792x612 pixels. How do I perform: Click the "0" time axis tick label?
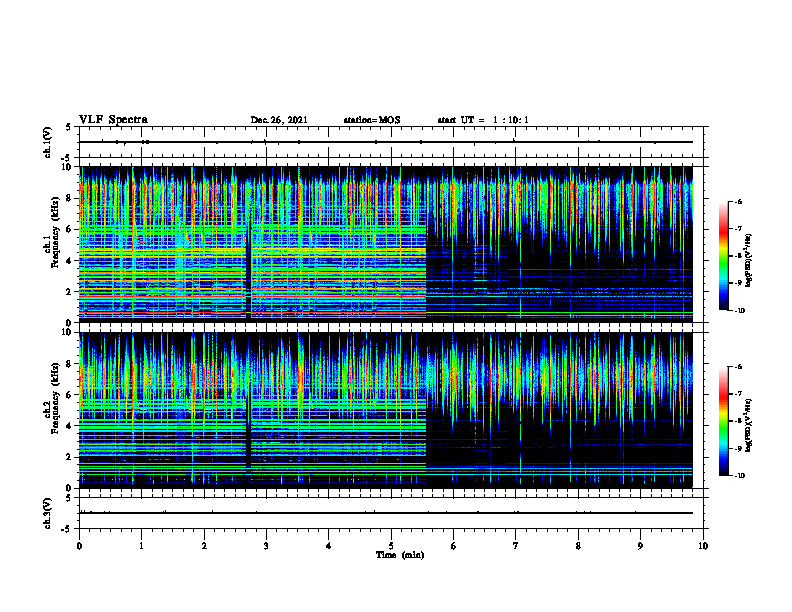pyautogui.click(x=79, y=546)
